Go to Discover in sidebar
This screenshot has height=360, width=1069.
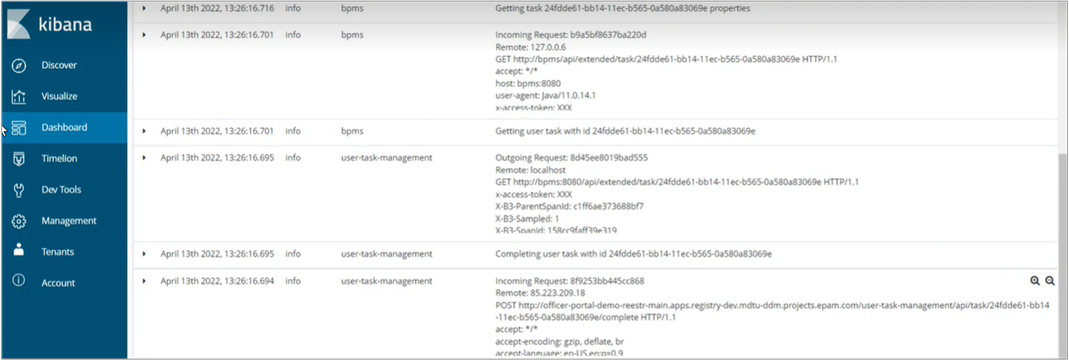[59, 65]
